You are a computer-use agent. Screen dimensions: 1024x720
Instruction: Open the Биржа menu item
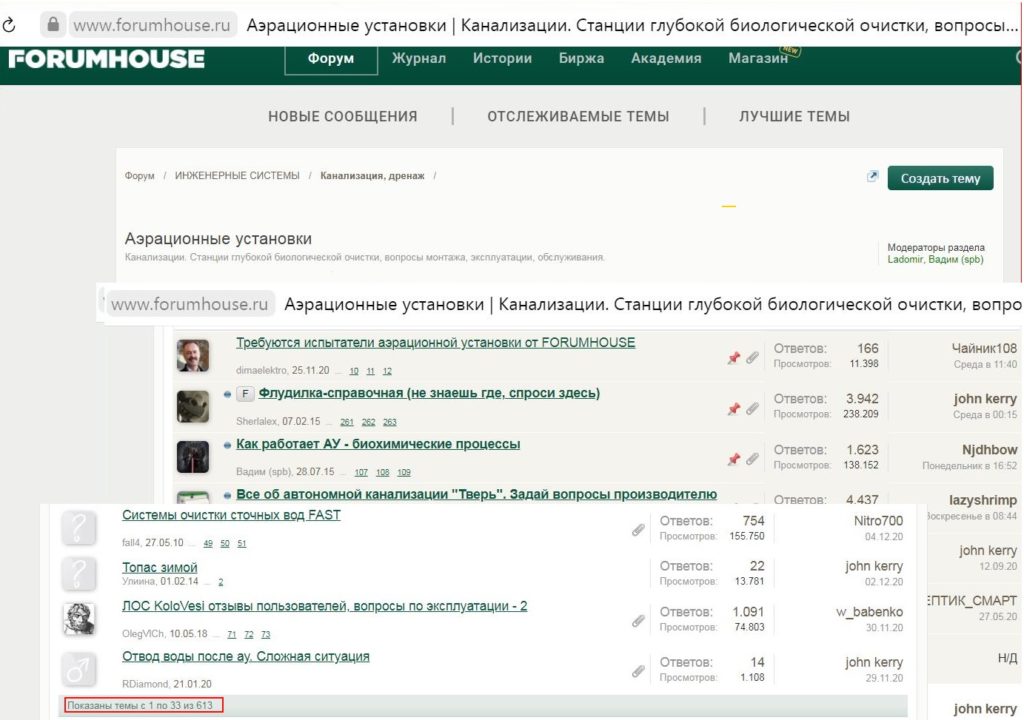(x=581, y=59)
